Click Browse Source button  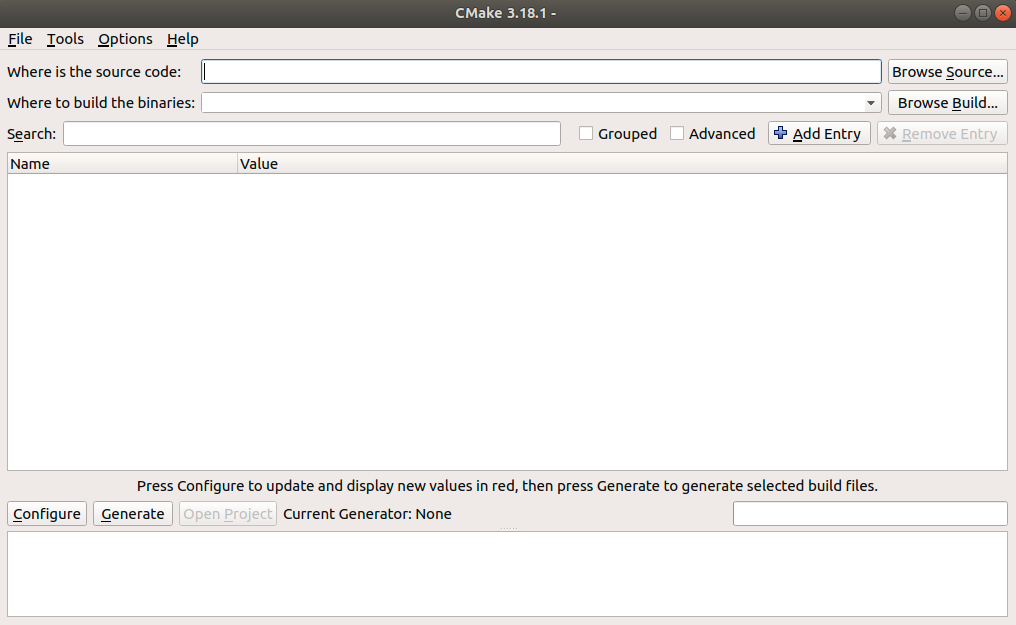tap(947, 72)
